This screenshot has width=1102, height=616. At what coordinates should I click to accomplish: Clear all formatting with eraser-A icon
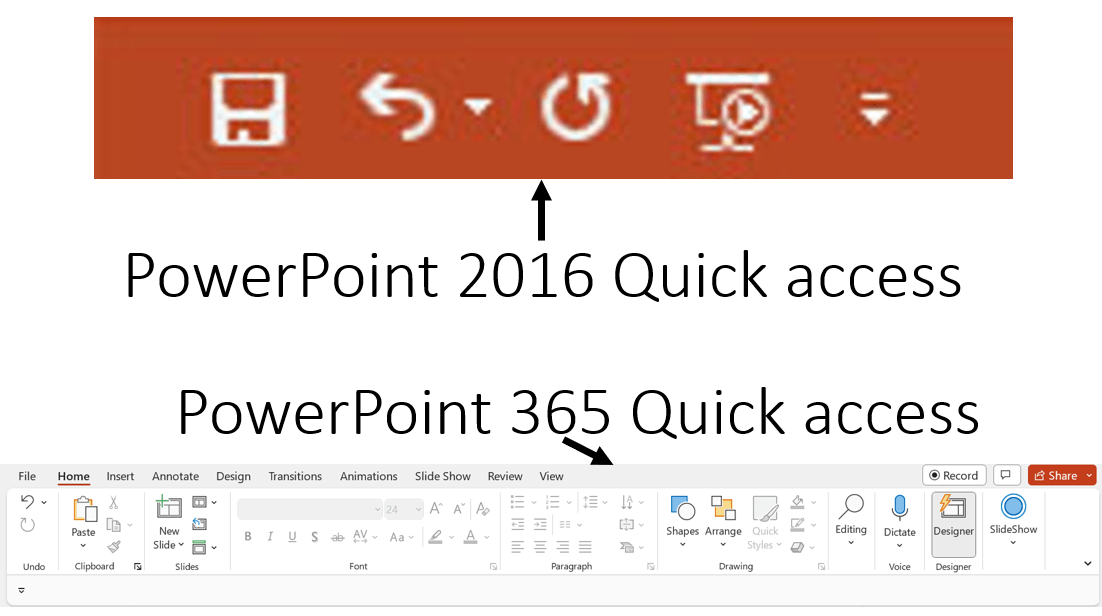482,508
